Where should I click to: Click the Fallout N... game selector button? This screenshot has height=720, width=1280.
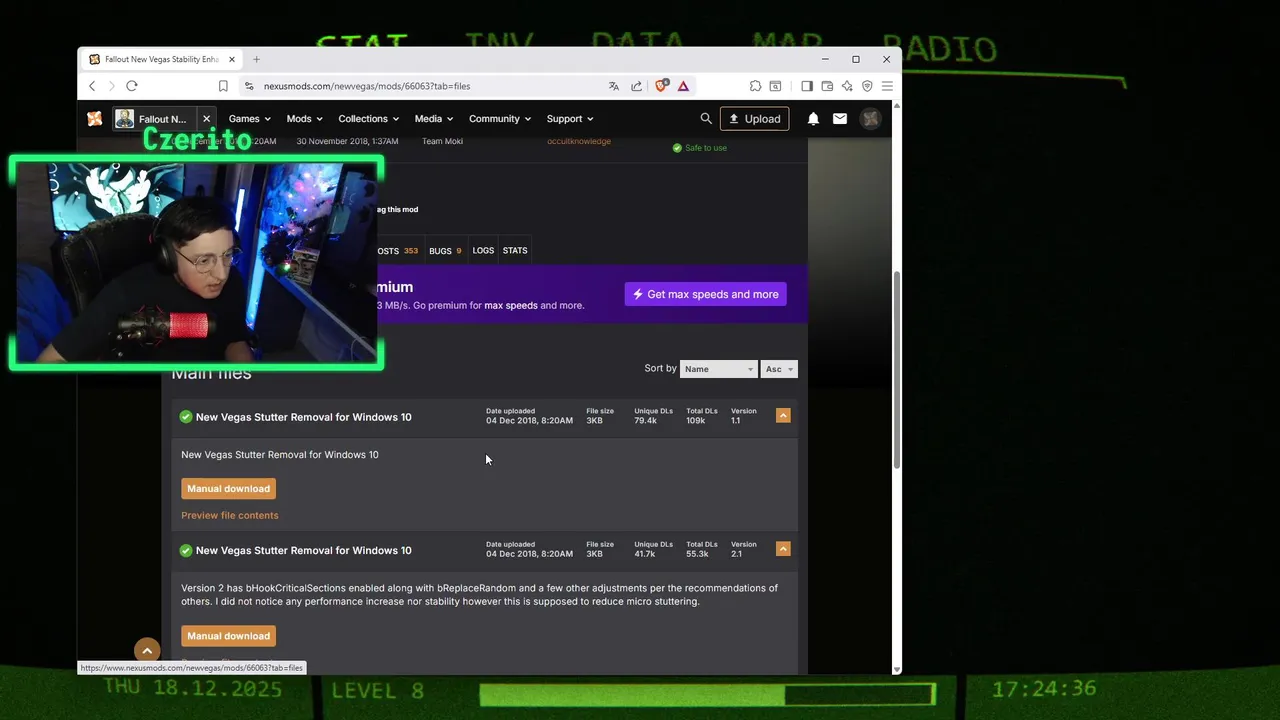pos(153,119)
